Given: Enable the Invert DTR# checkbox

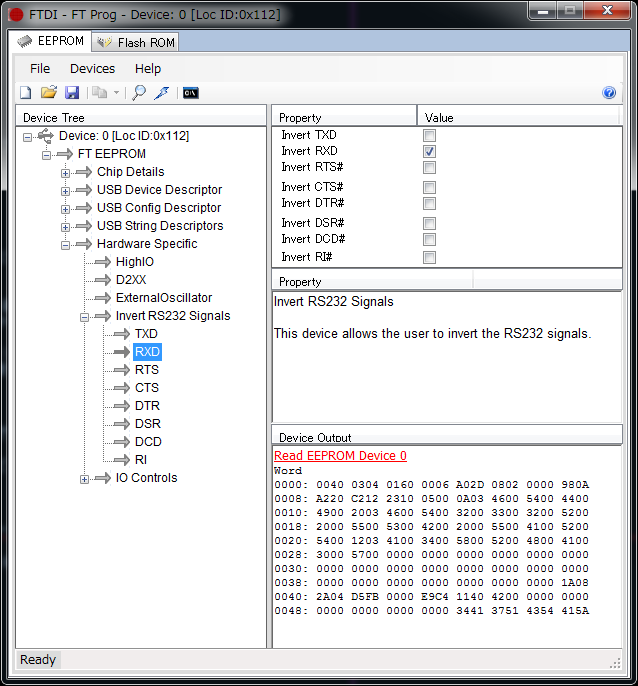Looking at the screenshot, I should 429,203.
